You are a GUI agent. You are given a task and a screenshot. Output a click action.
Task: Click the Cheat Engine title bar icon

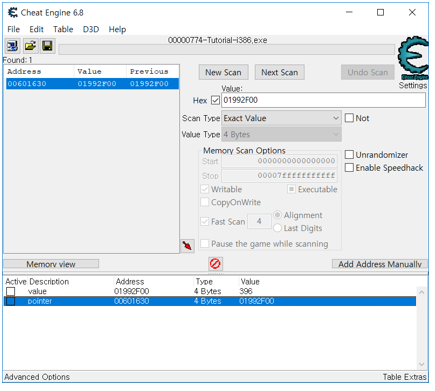13,13
